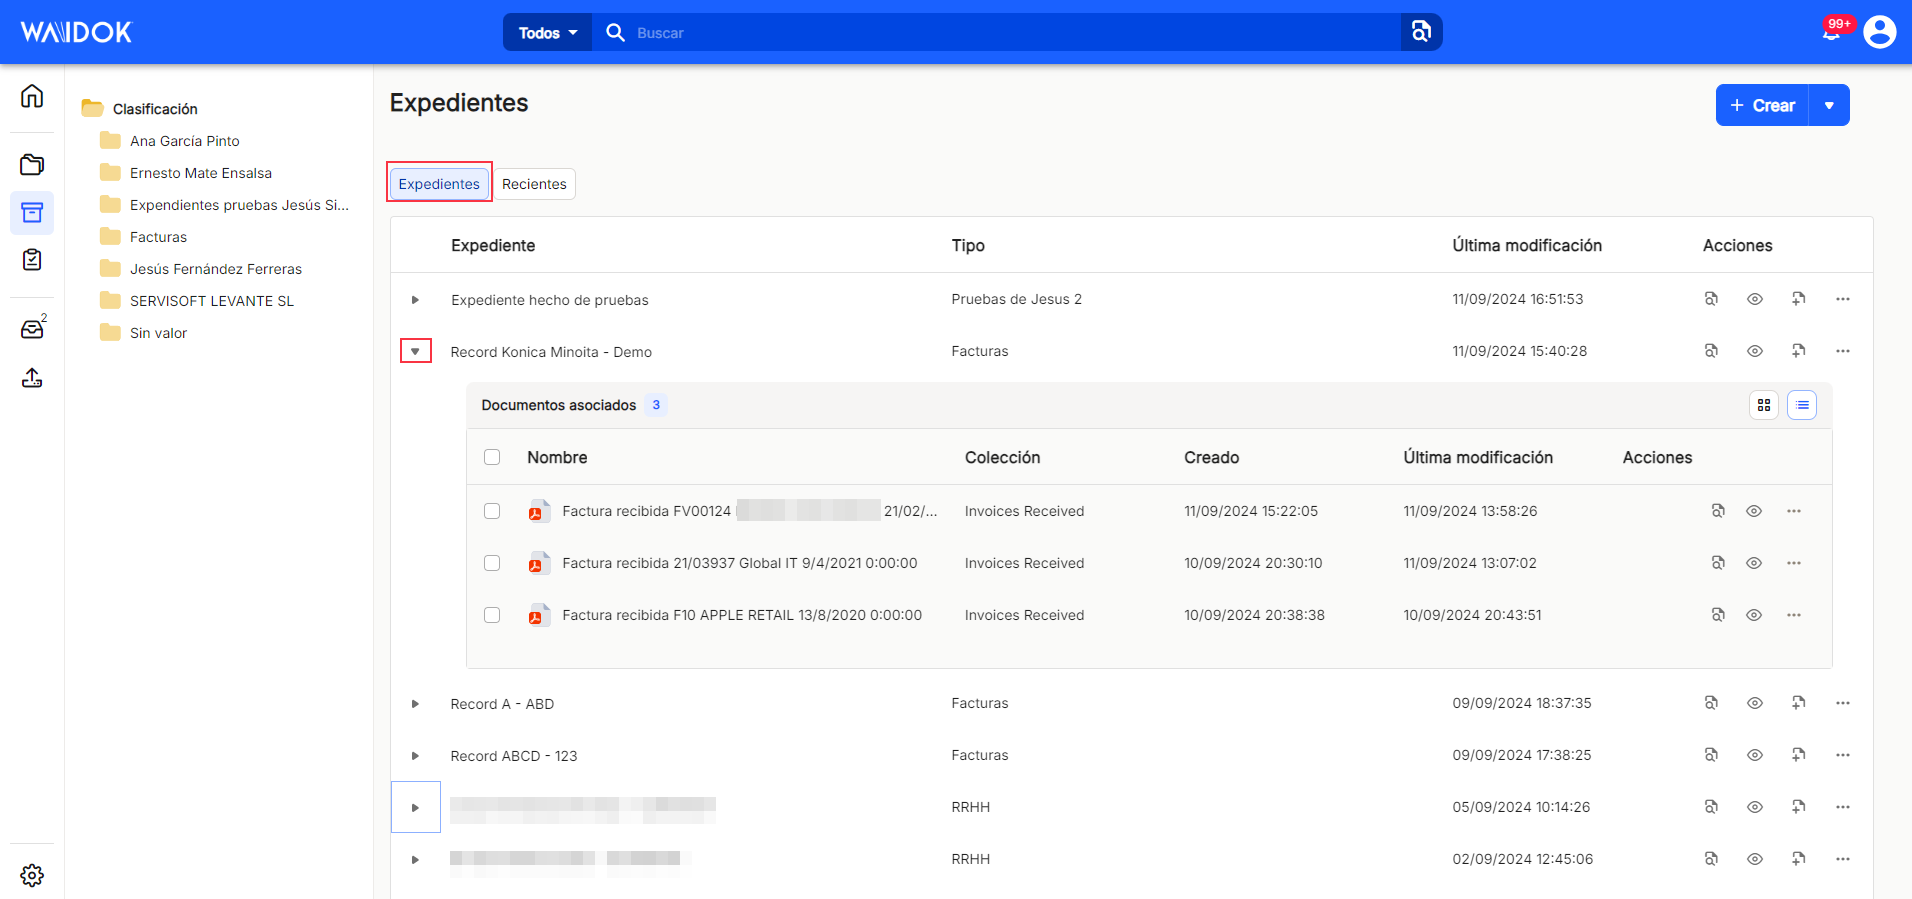Search inside Factura recibida FV00124 document
This screenshot has height=899, width=1912.
pyautogui.click(x=1718, y=511)
